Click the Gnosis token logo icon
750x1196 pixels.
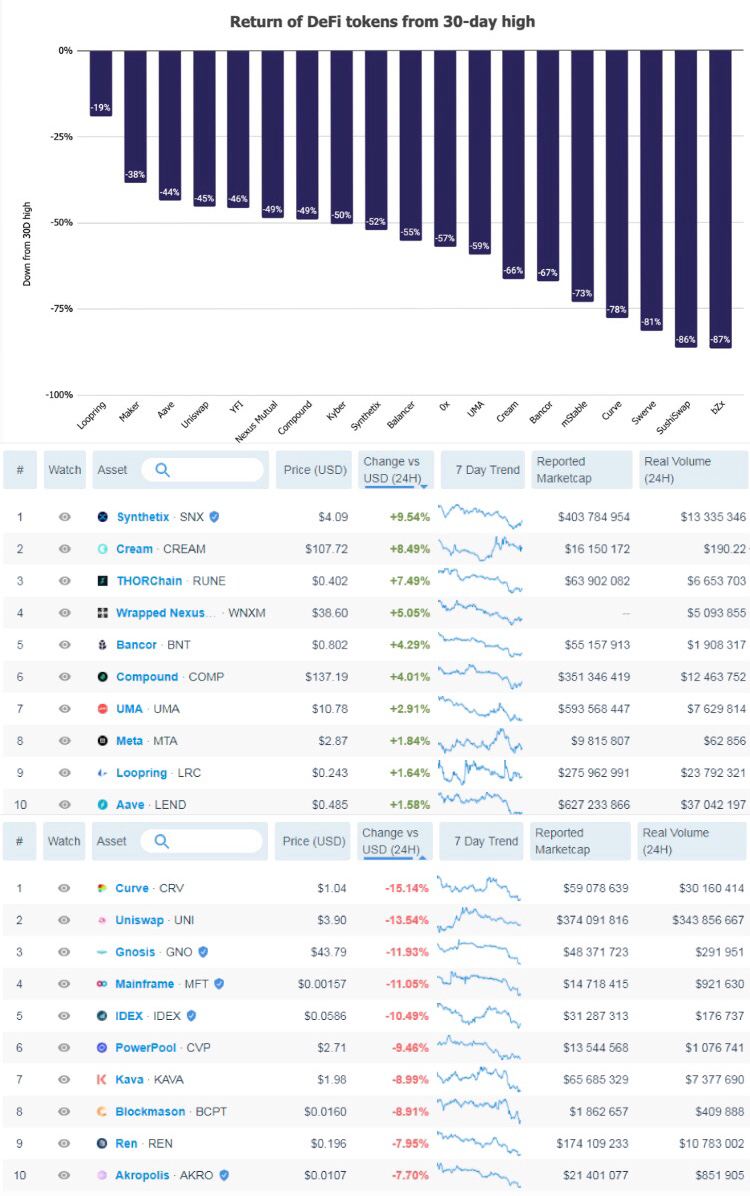[x=102, y=953]
